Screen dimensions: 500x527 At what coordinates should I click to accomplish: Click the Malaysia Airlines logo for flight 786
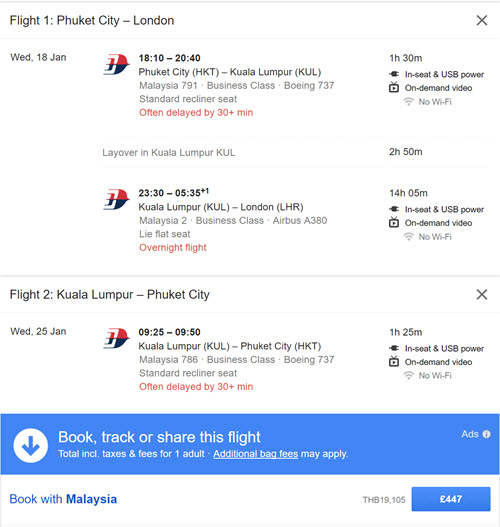pos(116,338)
